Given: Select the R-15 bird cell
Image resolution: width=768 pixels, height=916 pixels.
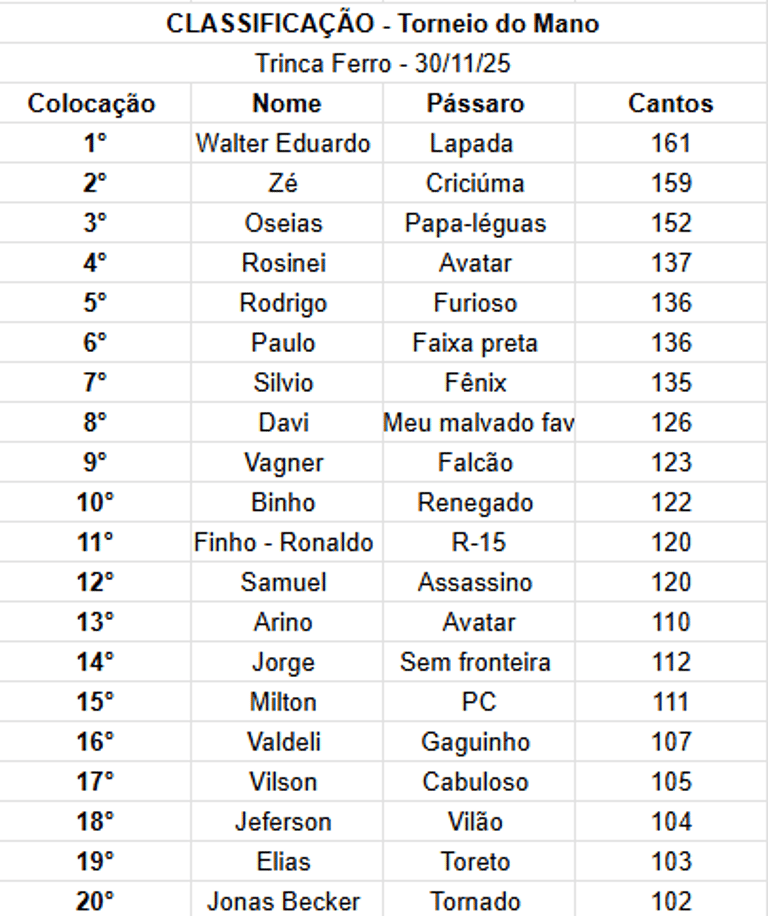Looking at the screenshot, I should (x=478, y=542).
